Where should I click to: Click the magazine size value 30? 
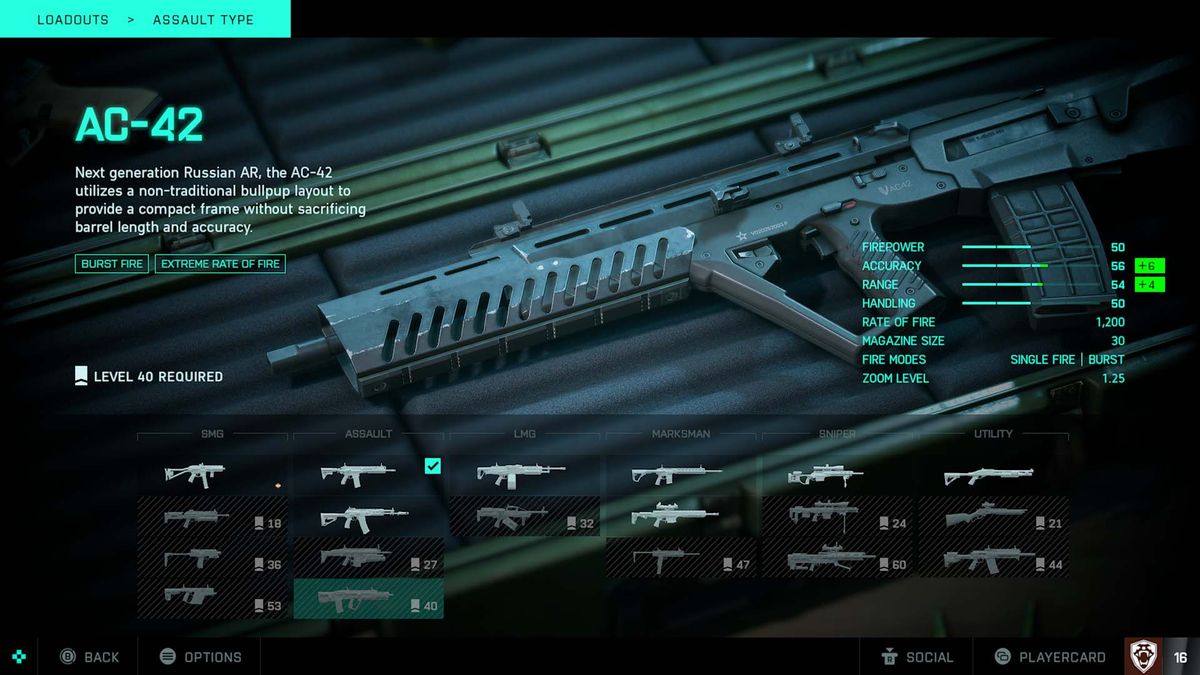pos(1117,341)
